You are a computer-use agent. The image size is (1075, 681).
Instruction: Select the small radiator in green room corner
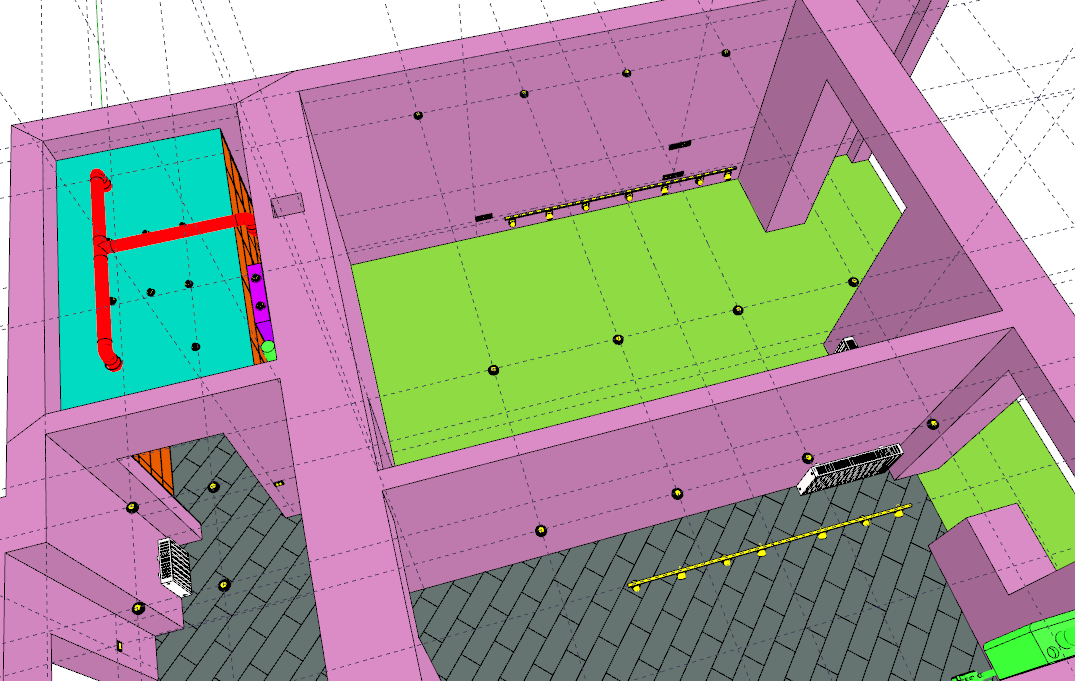click(x=848, y=344)
